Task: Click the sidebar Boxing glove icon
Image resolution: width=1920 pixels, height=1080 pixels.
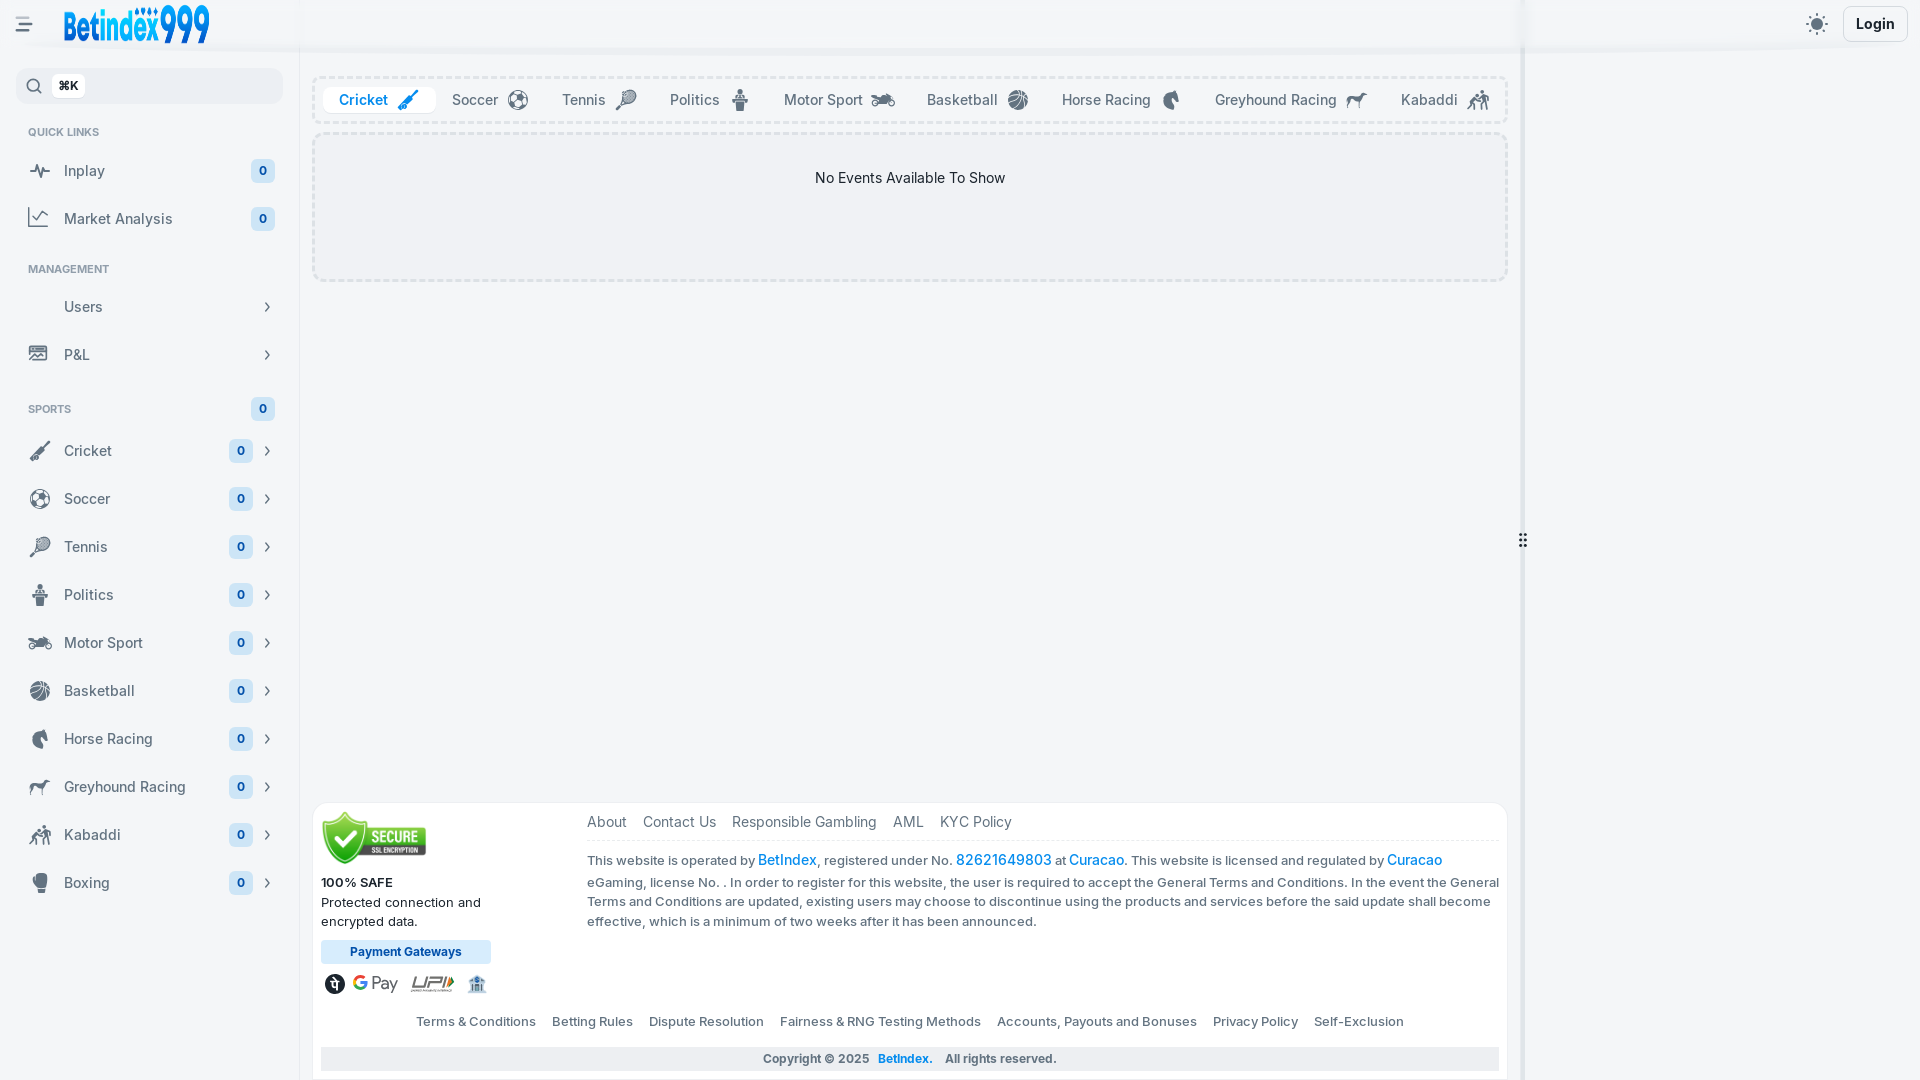Action: click(39, 883)
